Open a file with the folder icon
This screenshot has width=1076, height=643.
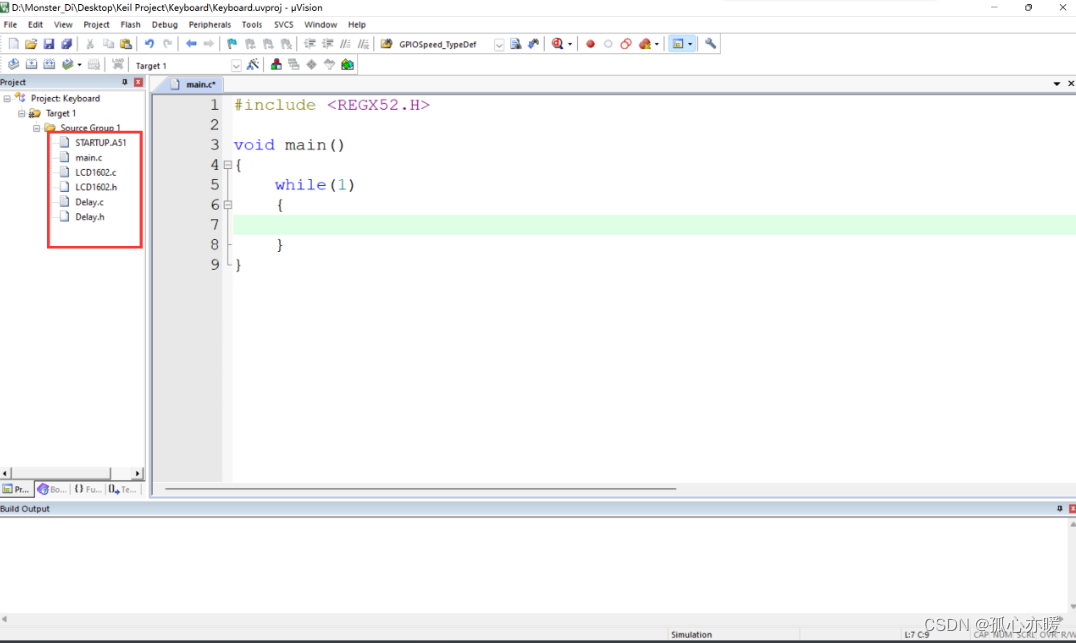tap(31, 44)
